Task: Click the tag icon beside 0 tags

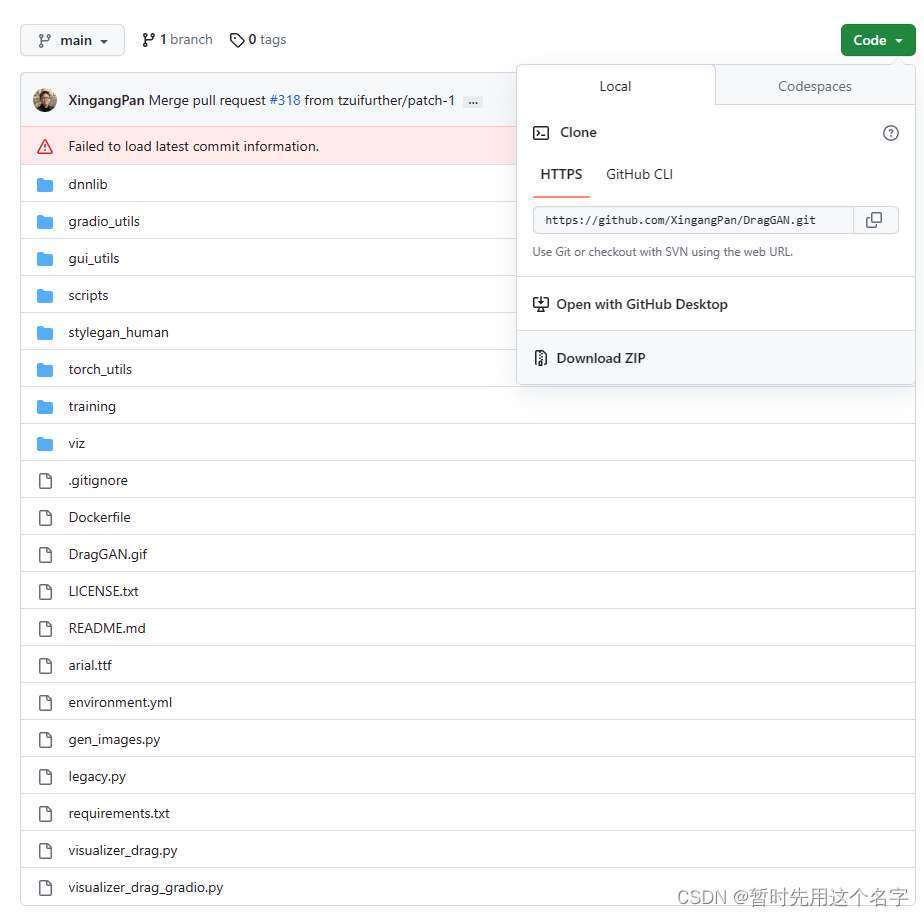Action: coord(237,40)
